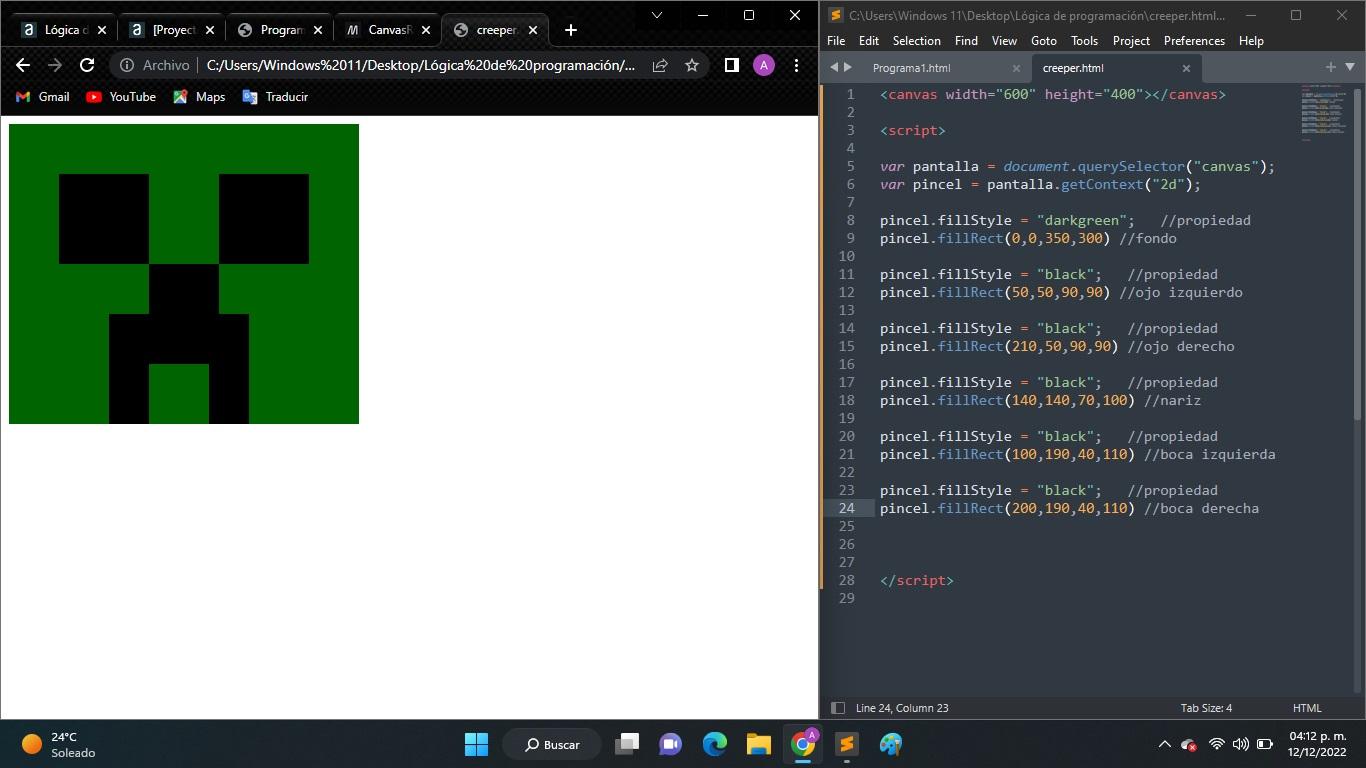Open taskbar Buscar search box
The height and width of the screenshot is (768, 1366).
click(x=551, y=744)
